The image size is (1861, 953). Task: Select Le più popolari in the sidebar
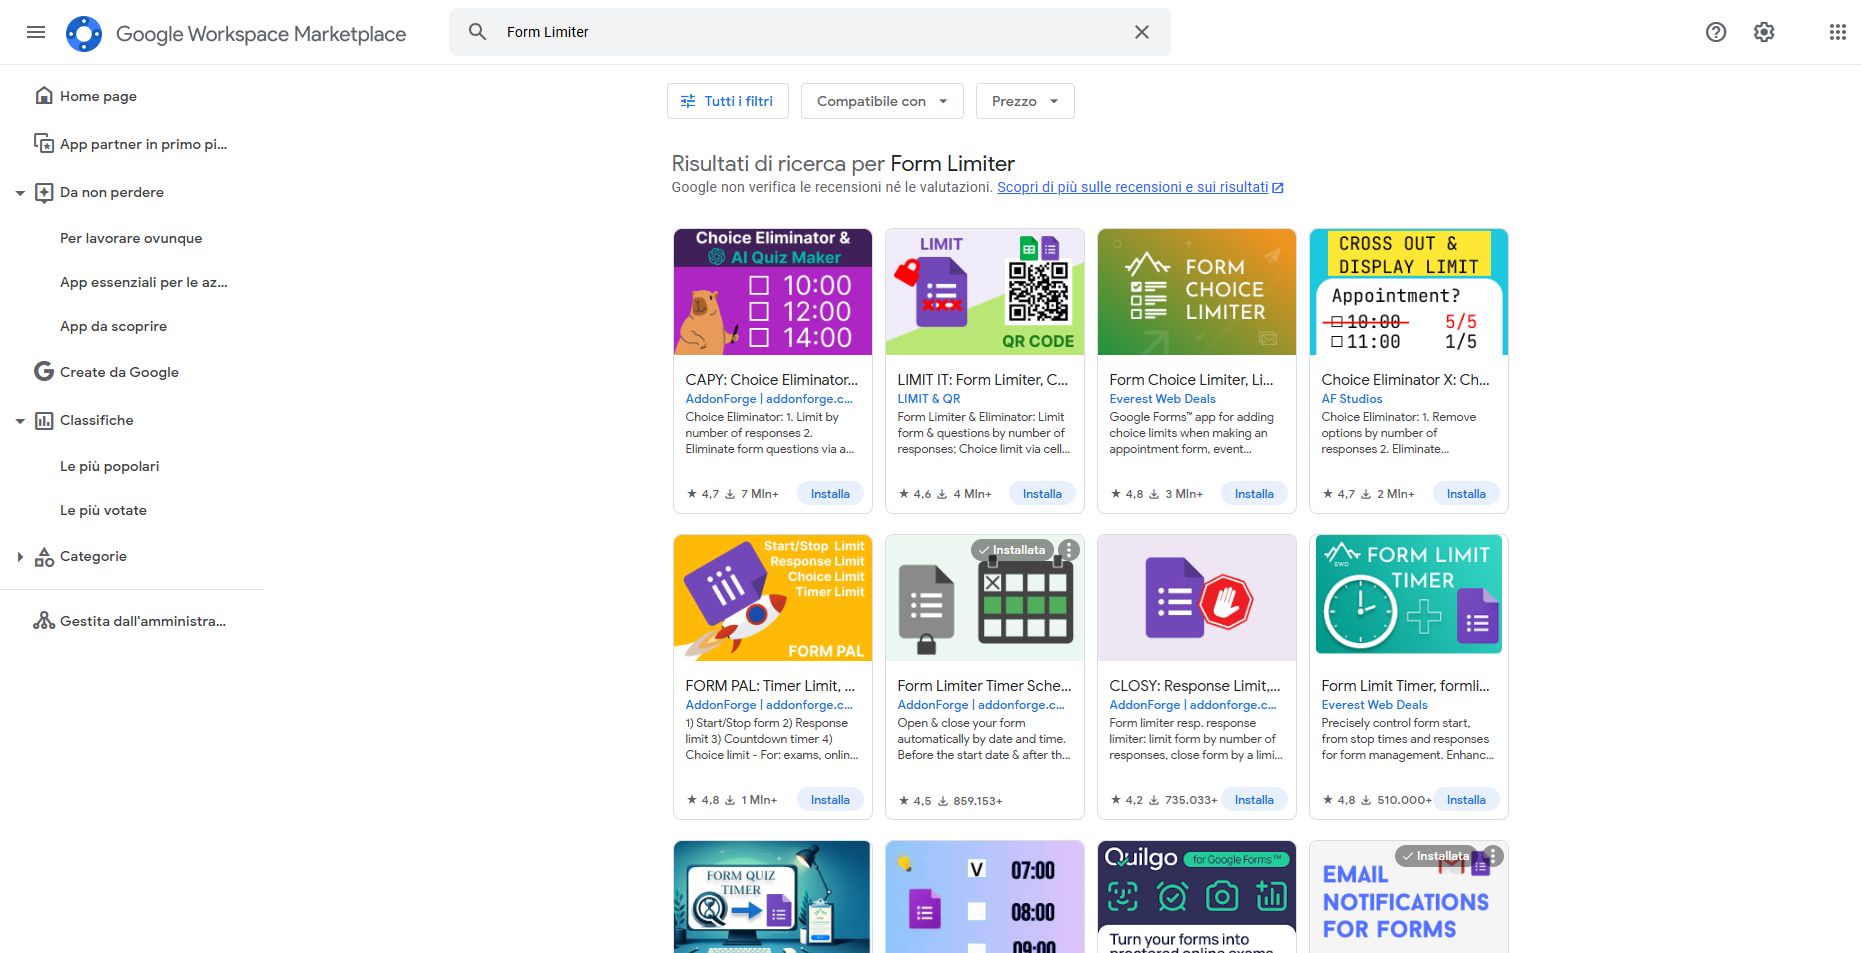click(x=109, y=466)
